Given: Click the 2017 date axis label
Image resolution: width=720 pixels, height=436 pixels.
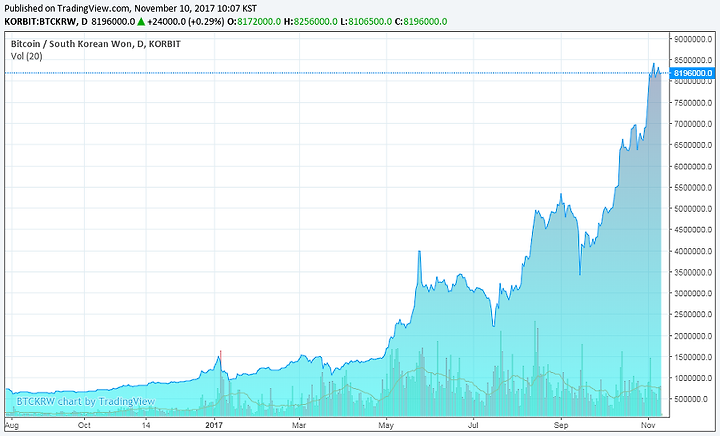Looking at the screenshot, I should tap(214, 425).
